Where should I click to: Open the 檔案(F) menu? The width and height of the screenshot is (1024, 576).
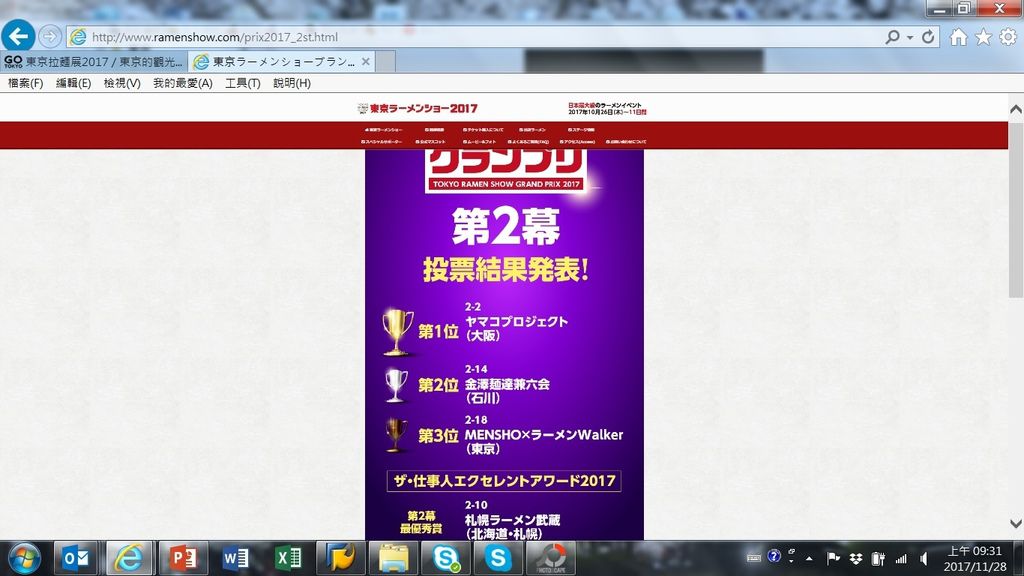tap(25, 83)
